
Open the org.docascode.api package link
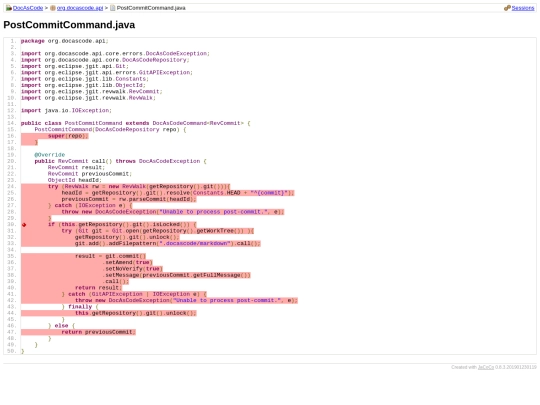pyautogui.click(x=80, y=8)
